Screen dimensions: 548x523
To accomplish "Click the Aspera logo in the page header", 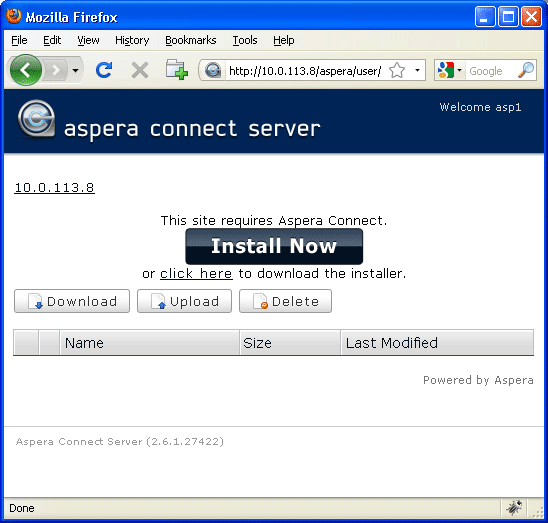I will (36, 119).
